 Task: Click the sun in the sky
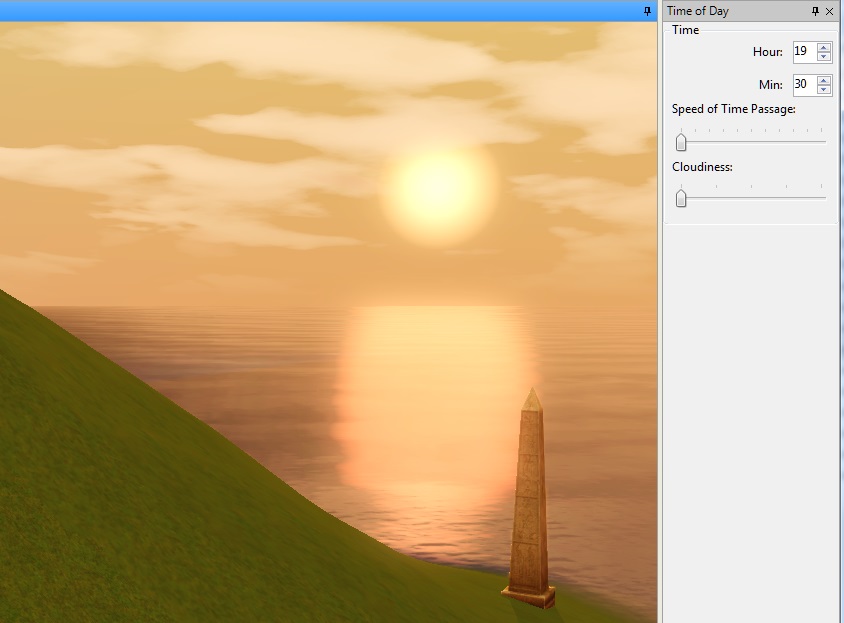point(440,188)
